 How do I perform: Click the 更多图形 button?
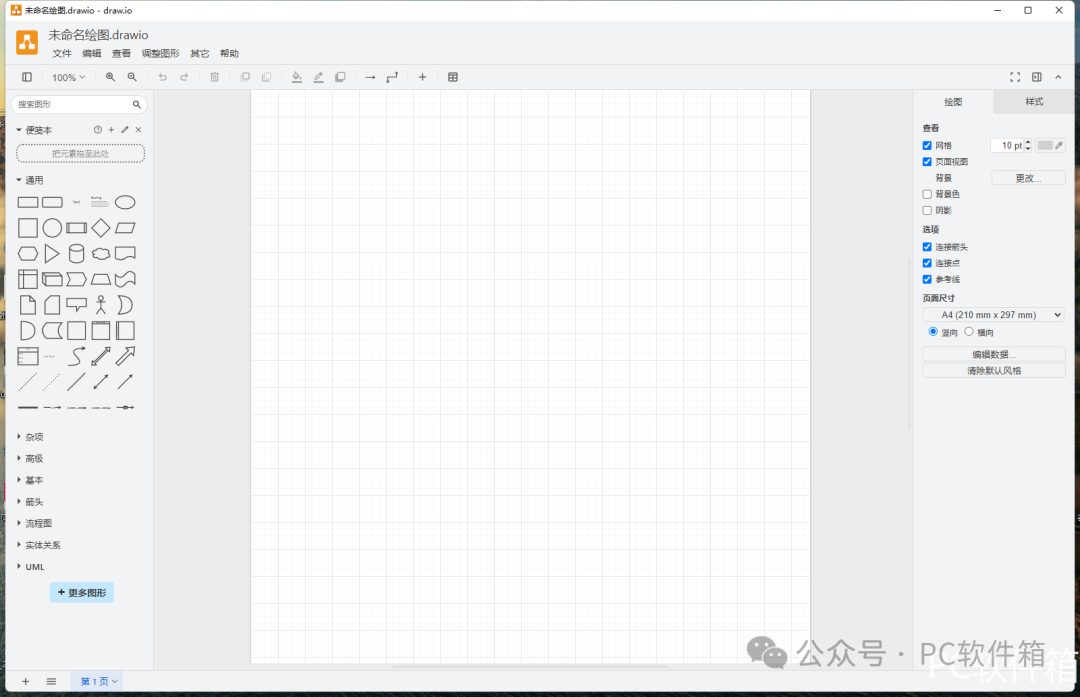click(x=82, y=593)
